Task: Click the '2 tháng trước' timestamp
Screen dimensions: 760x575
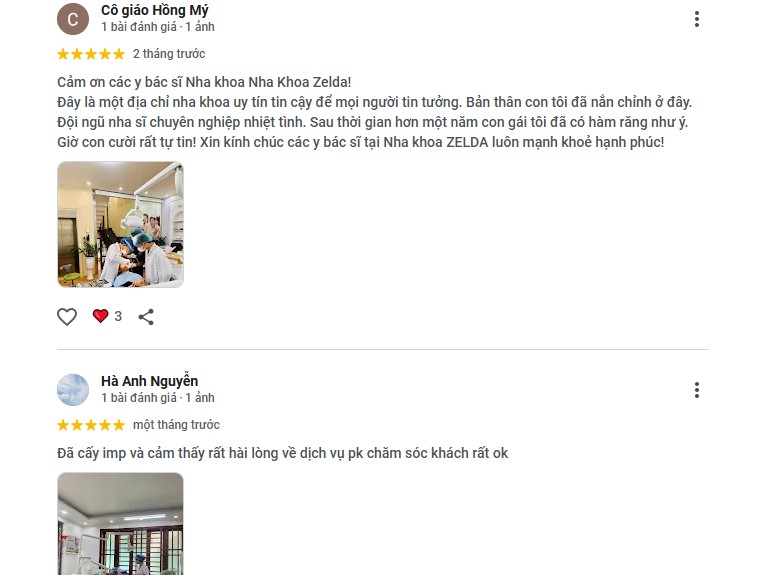Action: [169, 54]
